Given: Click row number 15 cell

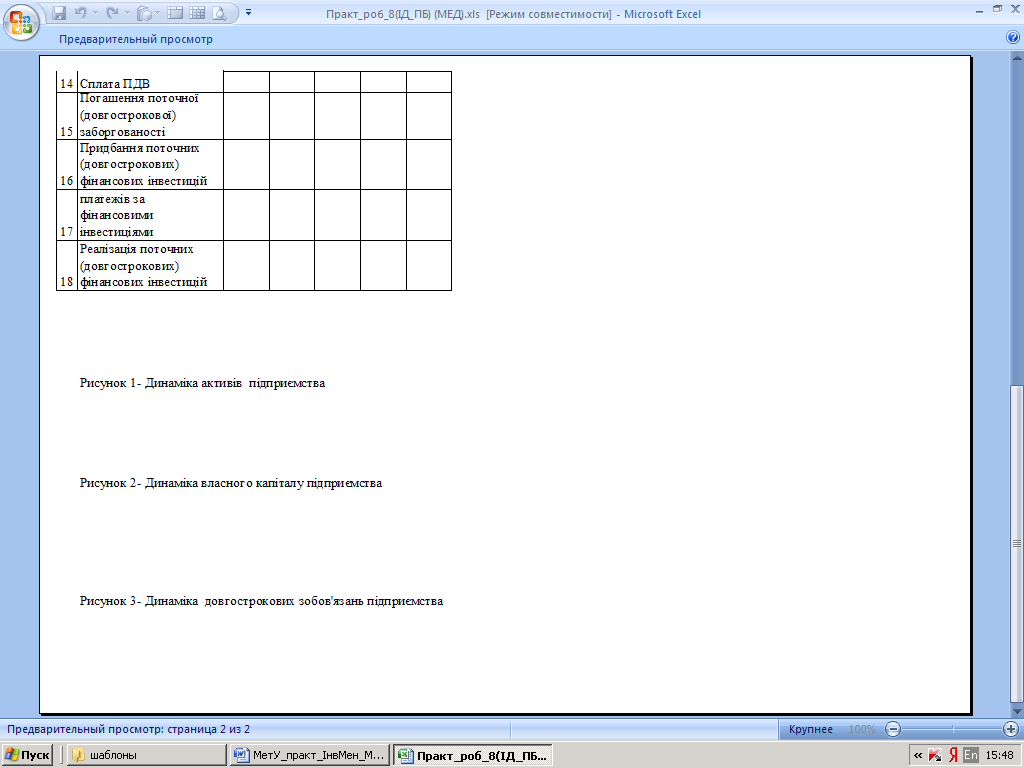Looking at the screenshot, I should pyautogui.click(x=67, y=116).
